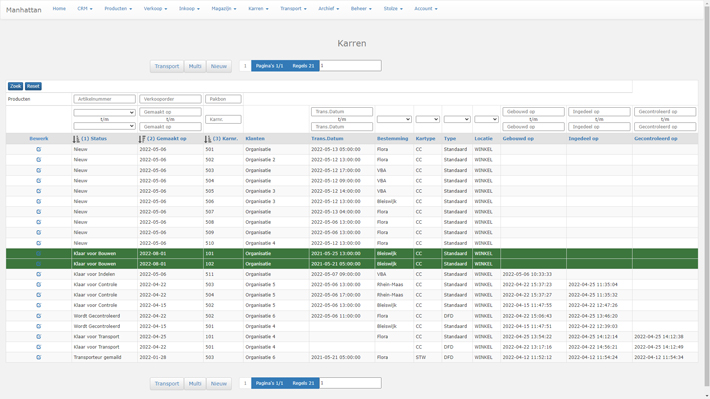Expand the Locatie filter dropdown
This screenshot has width=710, height=399.
coord(486,119)
